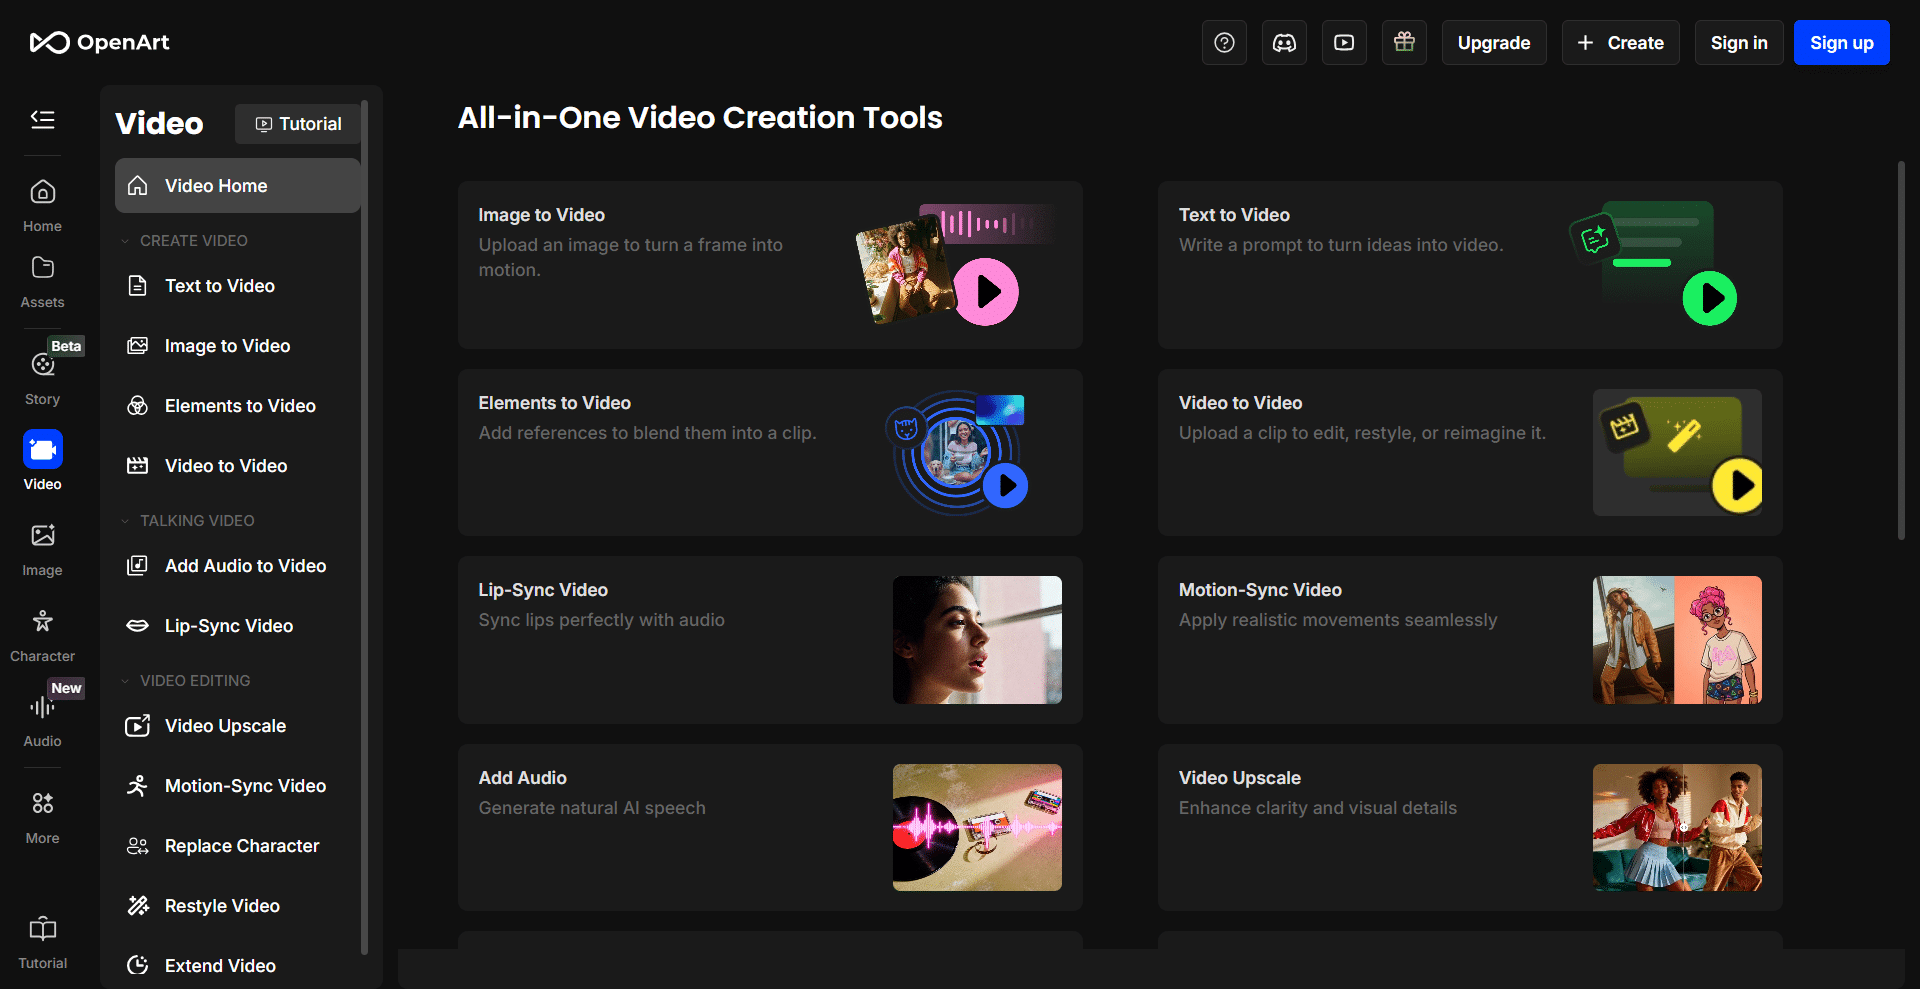The width and height of the screenshot is (1920, 989).
Task: Open the Audio section
Action: (x=42, y=720)
